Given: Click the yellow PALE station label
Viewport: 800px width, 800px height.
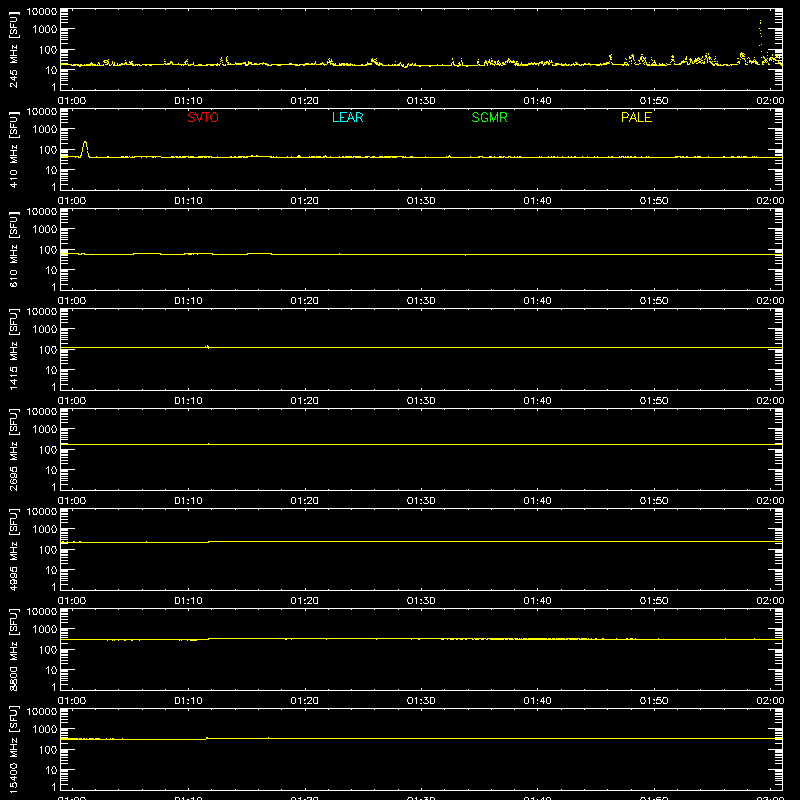Looking at the screenshot, I should coord(636,117).
